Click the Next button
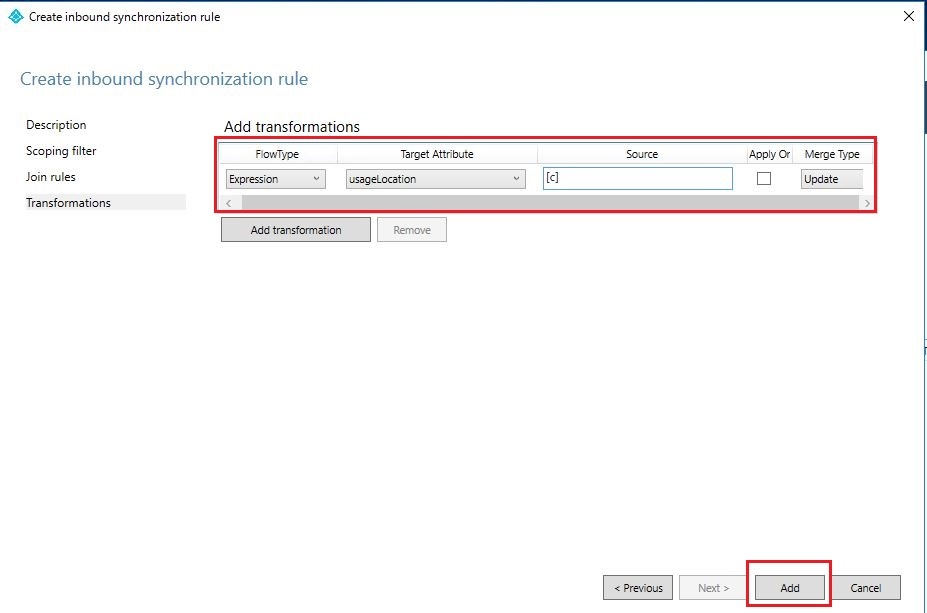The width and height of the screenshot is (927, 613). [x=714, y=588]
